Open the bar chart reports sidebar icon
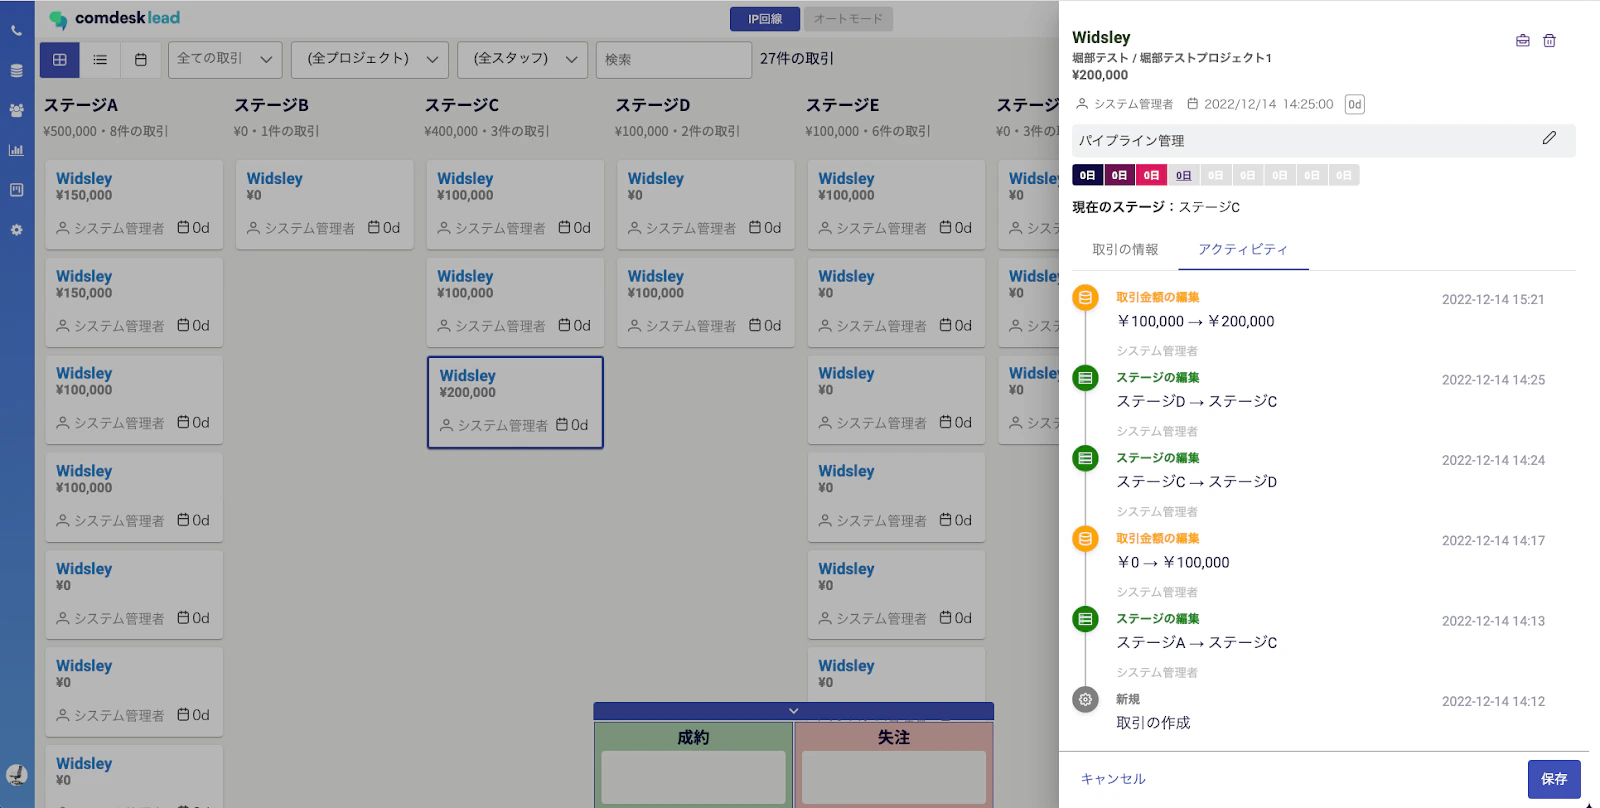The width and height of the screenshot is (1600, 808). coord(16,150)
